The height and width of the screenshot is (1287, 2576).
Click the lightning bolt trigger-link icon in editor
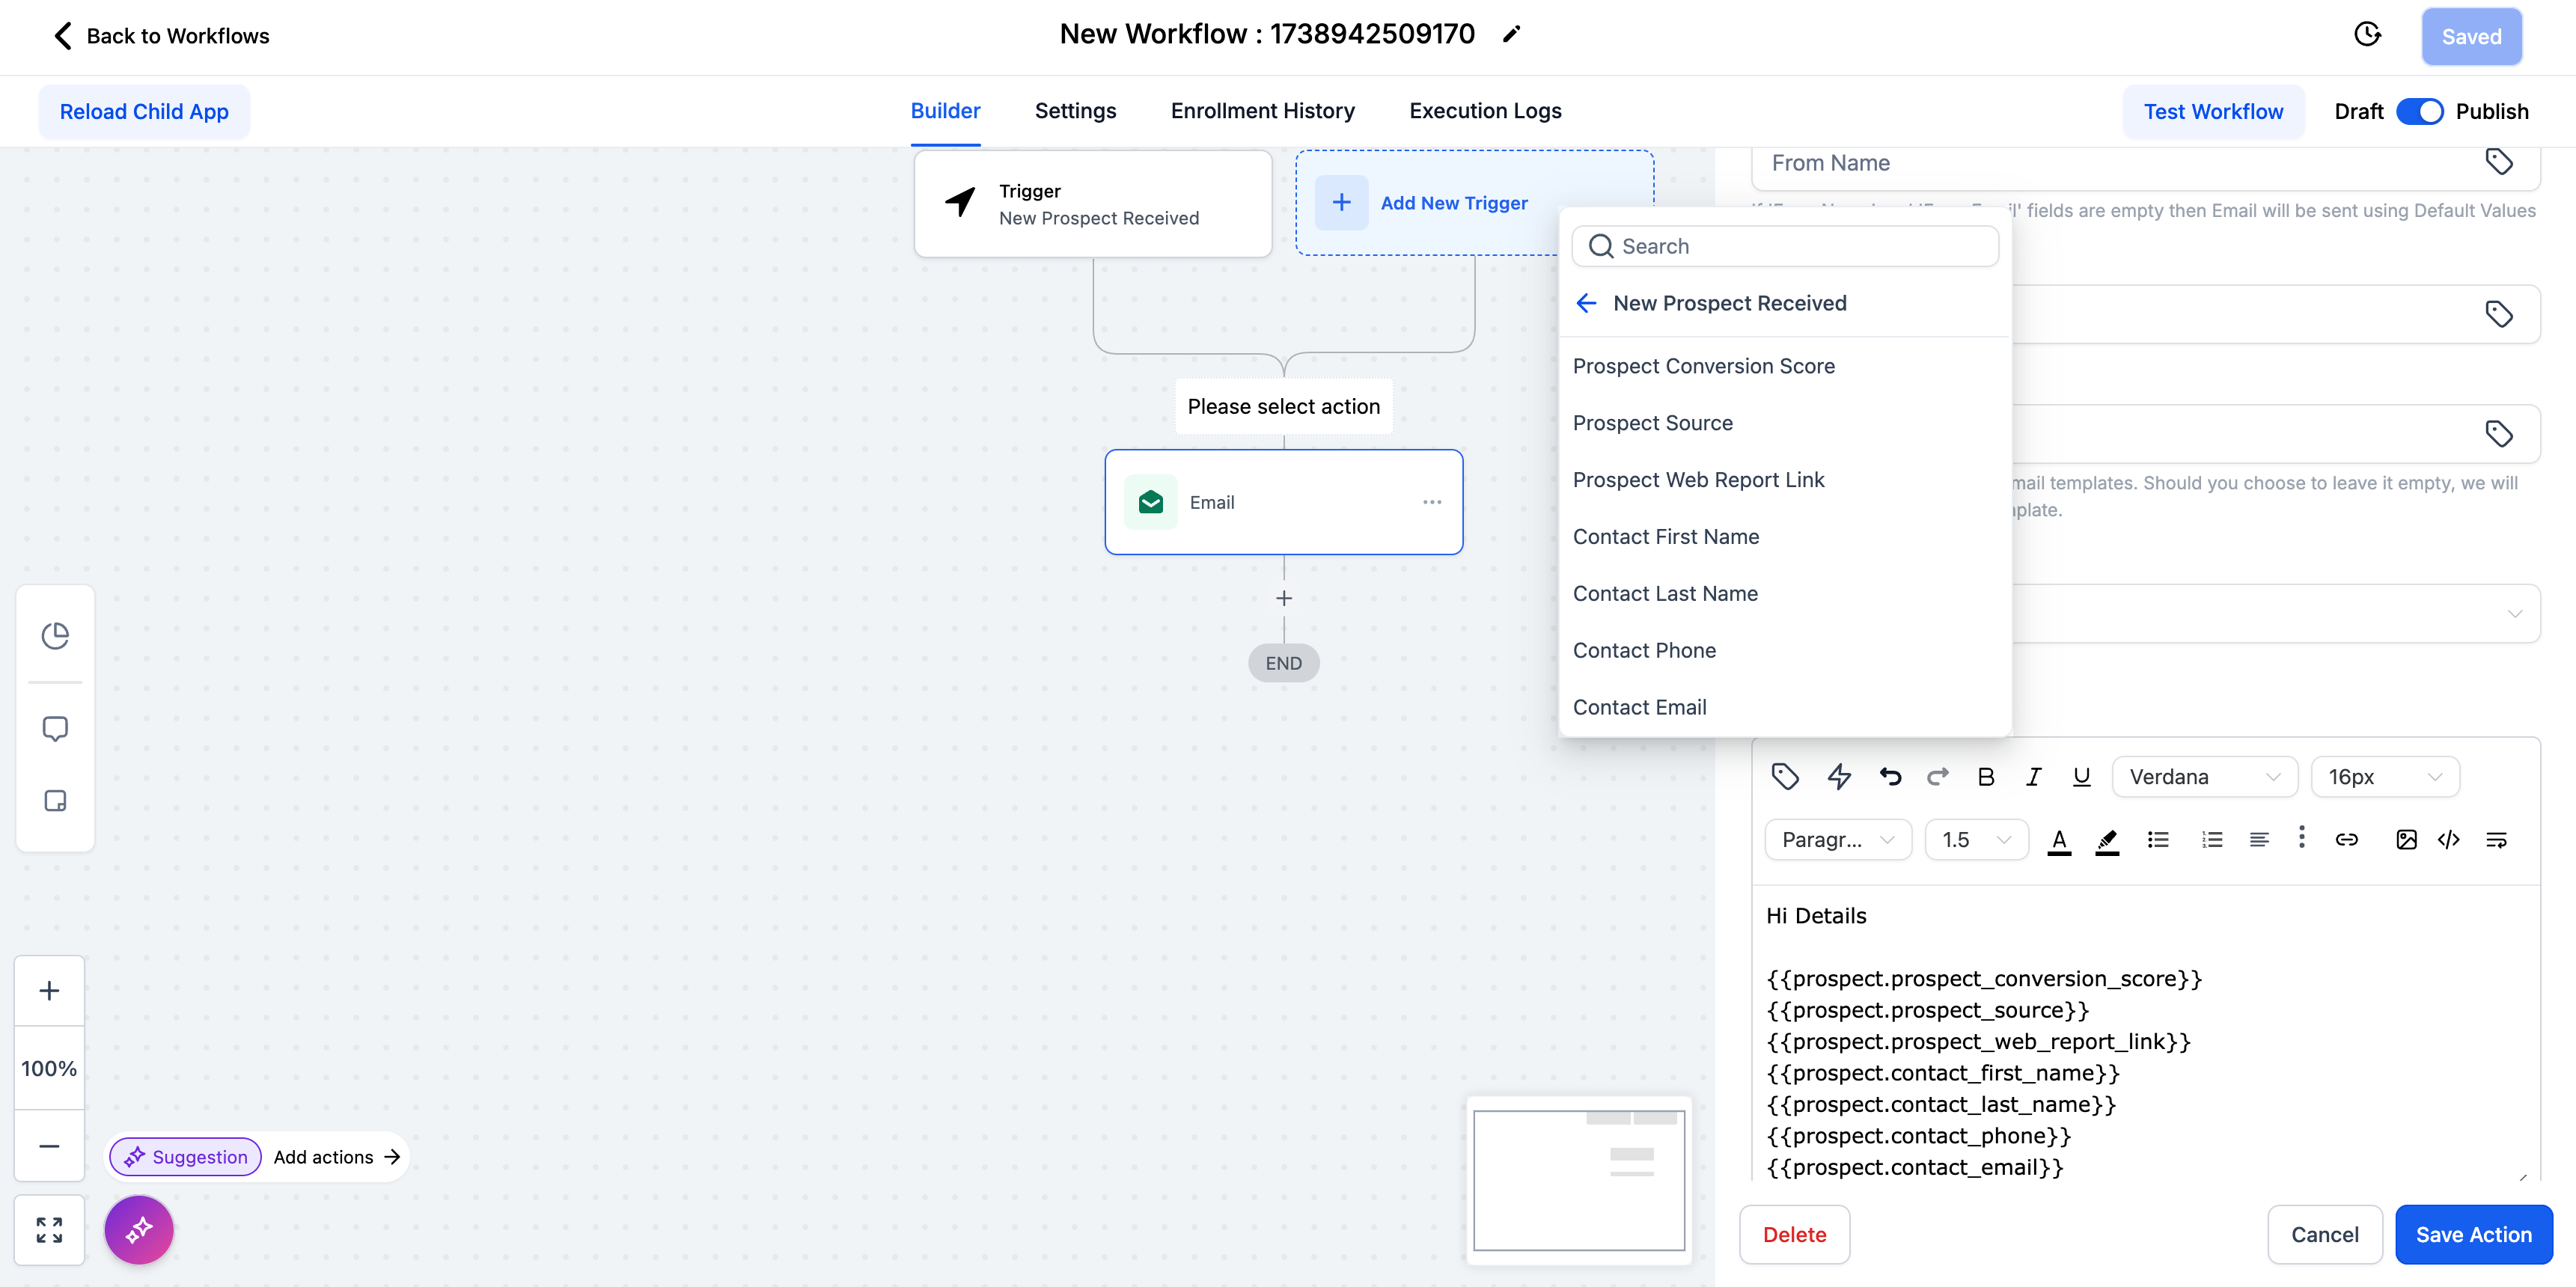(1839, 777)
